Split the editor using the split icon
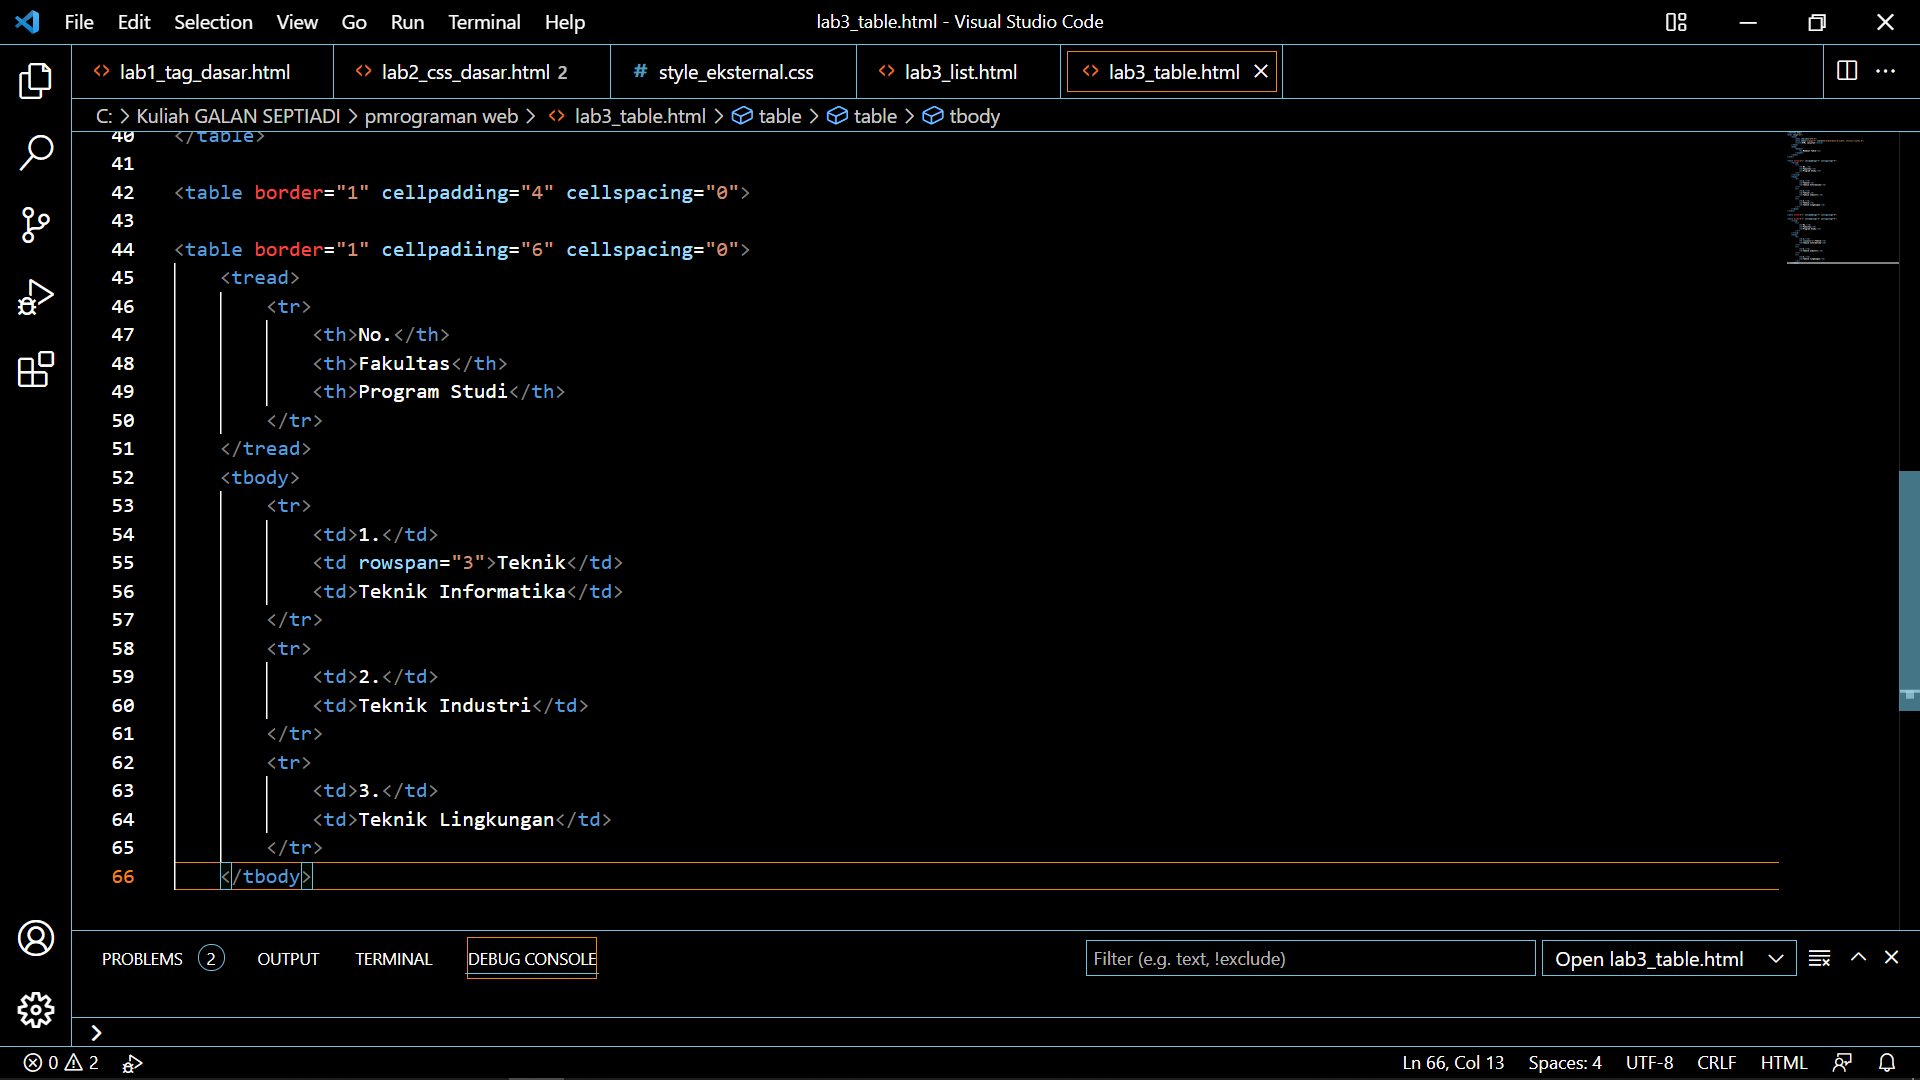Viewport: 1920px width, 1080px height. 1845,71
